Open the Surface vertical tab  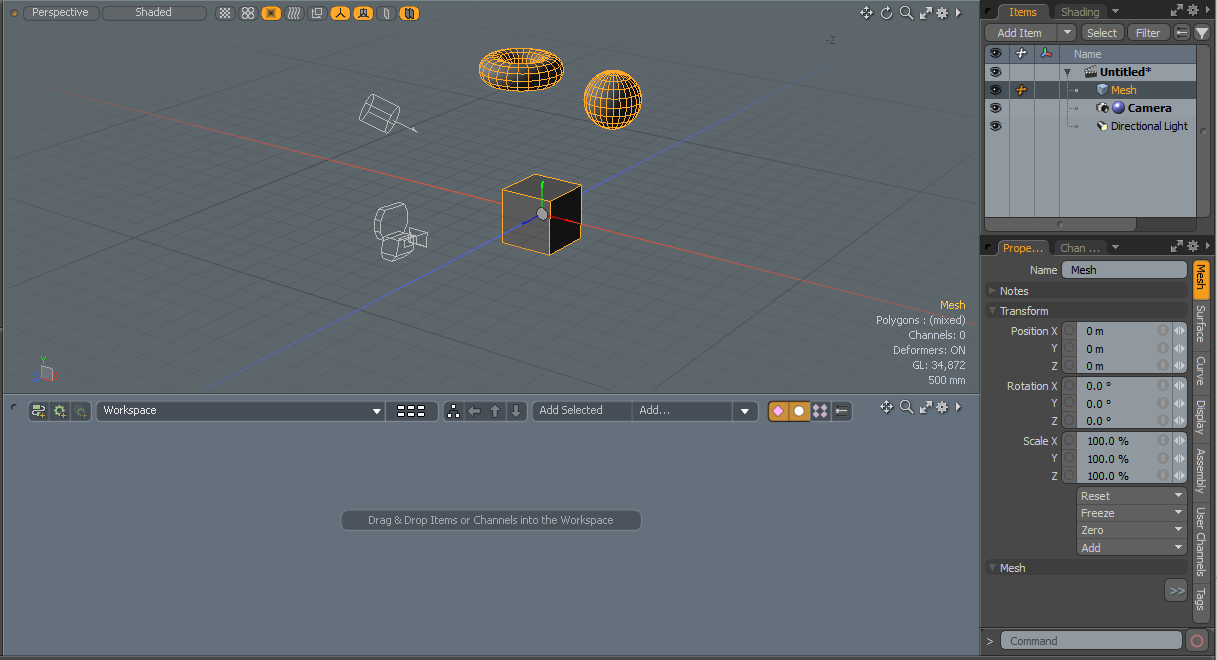click(1201, 324)
